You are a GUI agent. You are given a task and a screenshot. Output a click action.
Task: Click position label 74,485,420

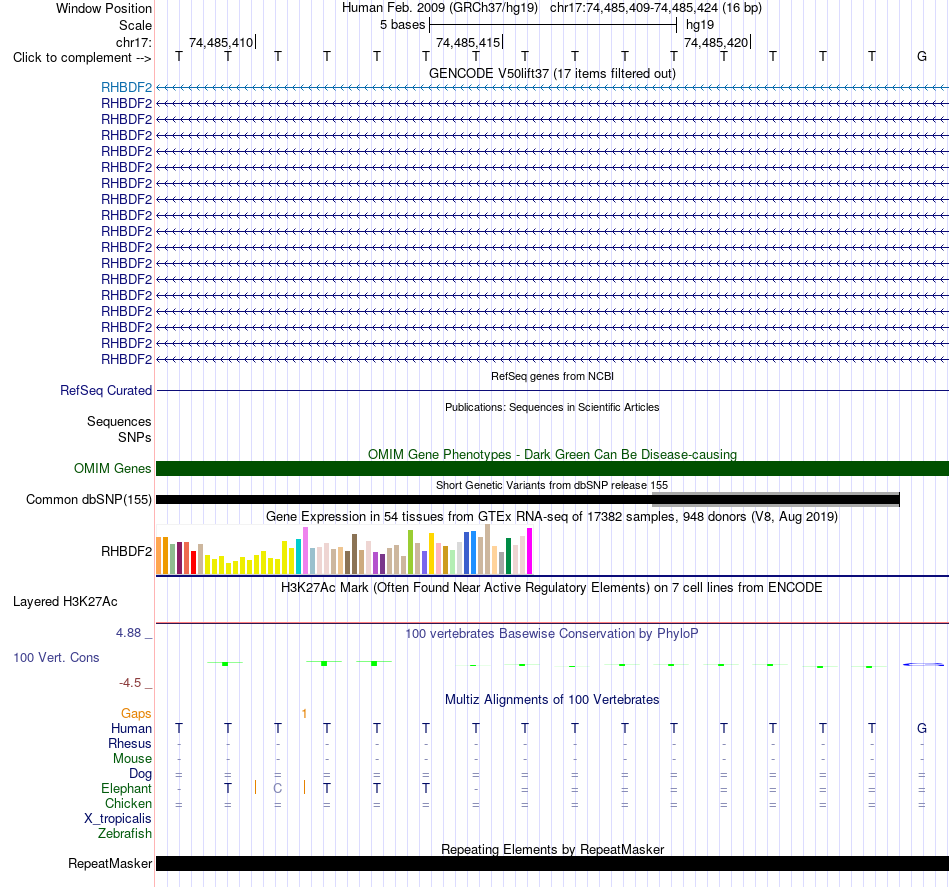[x=716, y=42]
